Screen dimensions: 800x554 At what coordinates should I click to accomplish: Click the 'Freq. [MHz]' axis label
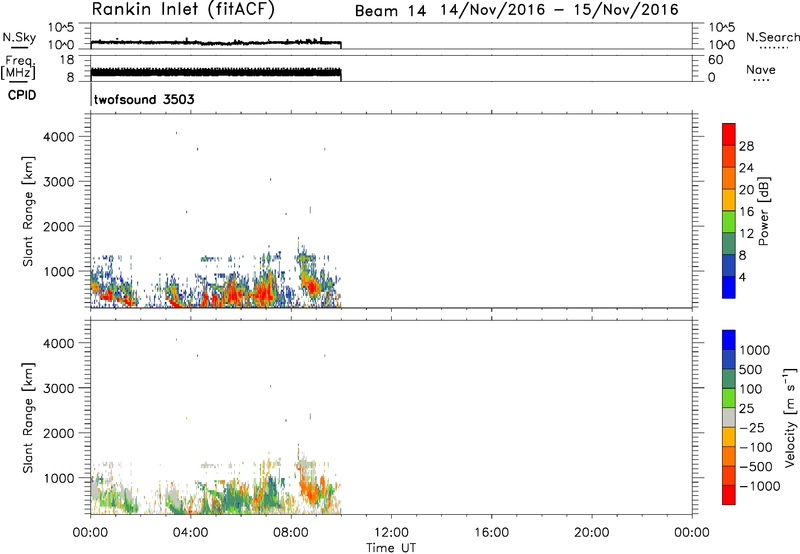point(18,67)
